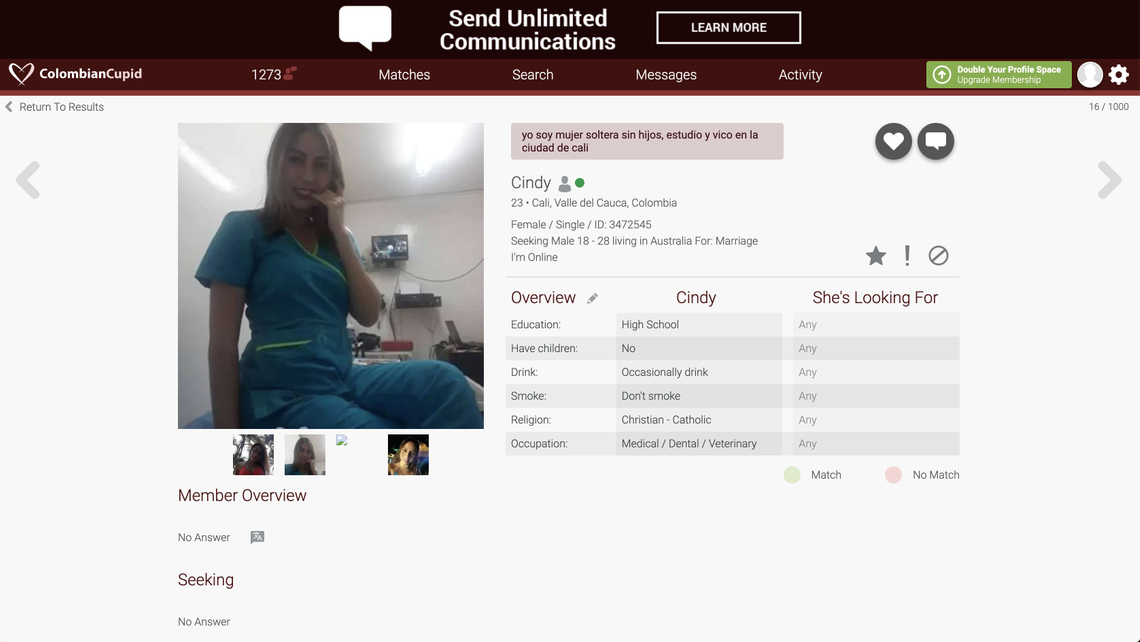Viewport: 1140px width, 642px height.
Task: Add Cindy to favorites with star icon
Action: point(876,255)
